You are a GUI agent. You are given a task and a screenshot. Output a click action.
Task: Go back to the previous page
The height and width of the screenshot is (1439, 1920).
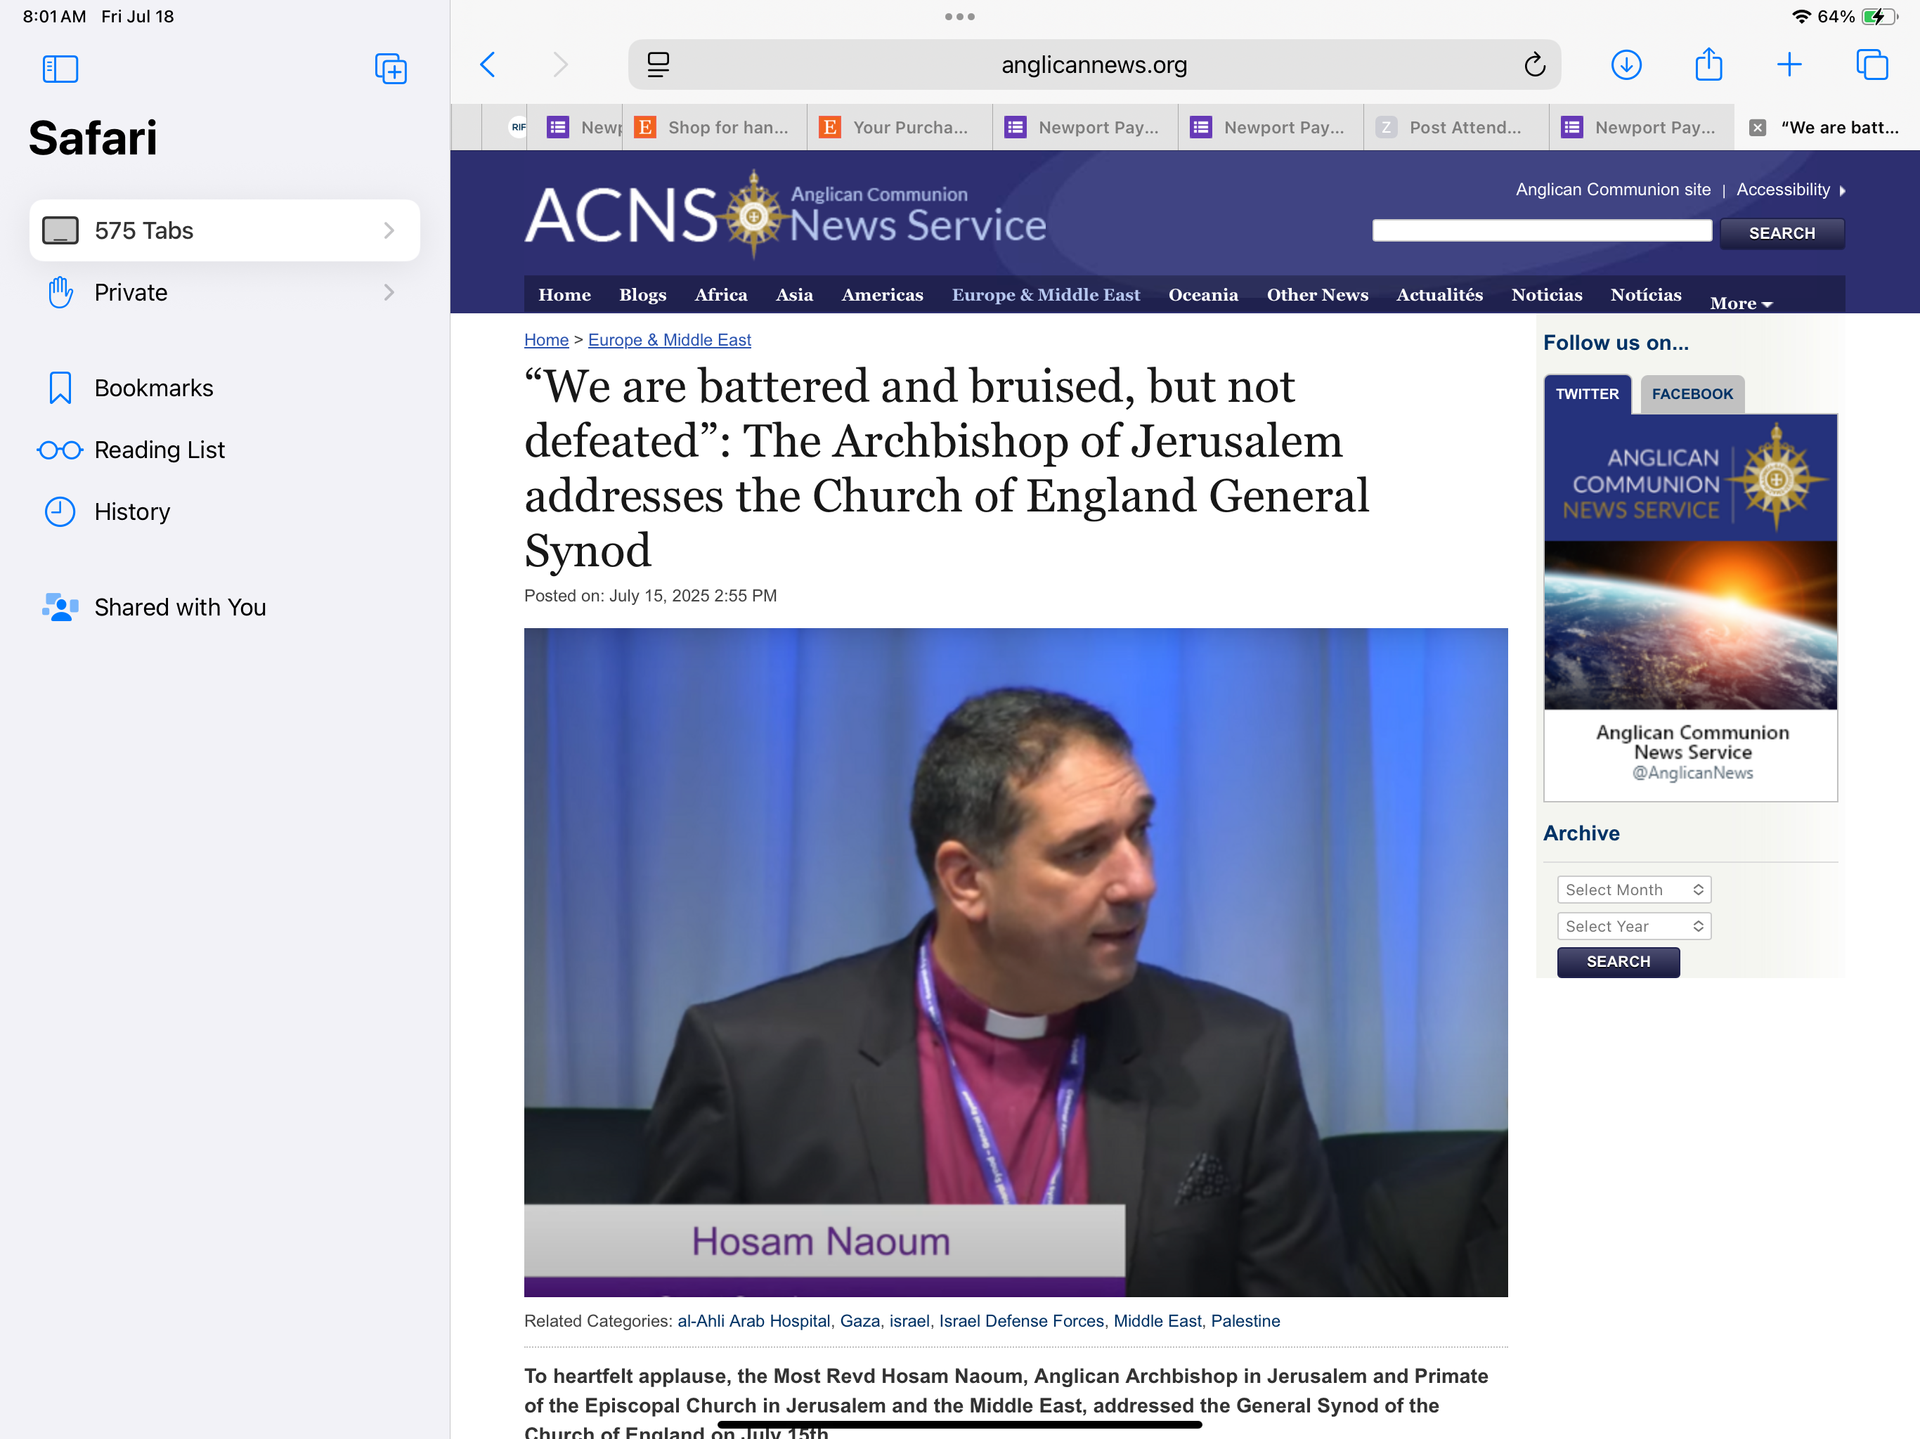click(488, 65)
